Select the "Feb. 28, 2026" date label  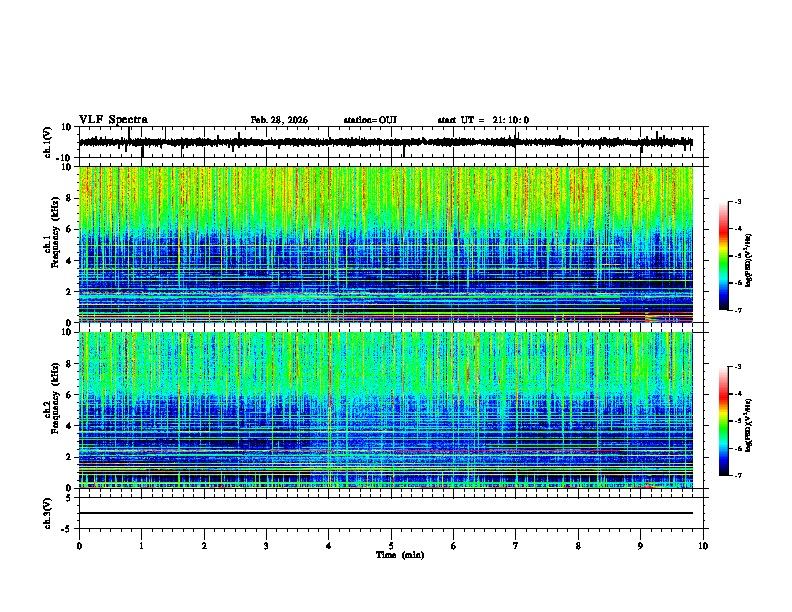279,120
